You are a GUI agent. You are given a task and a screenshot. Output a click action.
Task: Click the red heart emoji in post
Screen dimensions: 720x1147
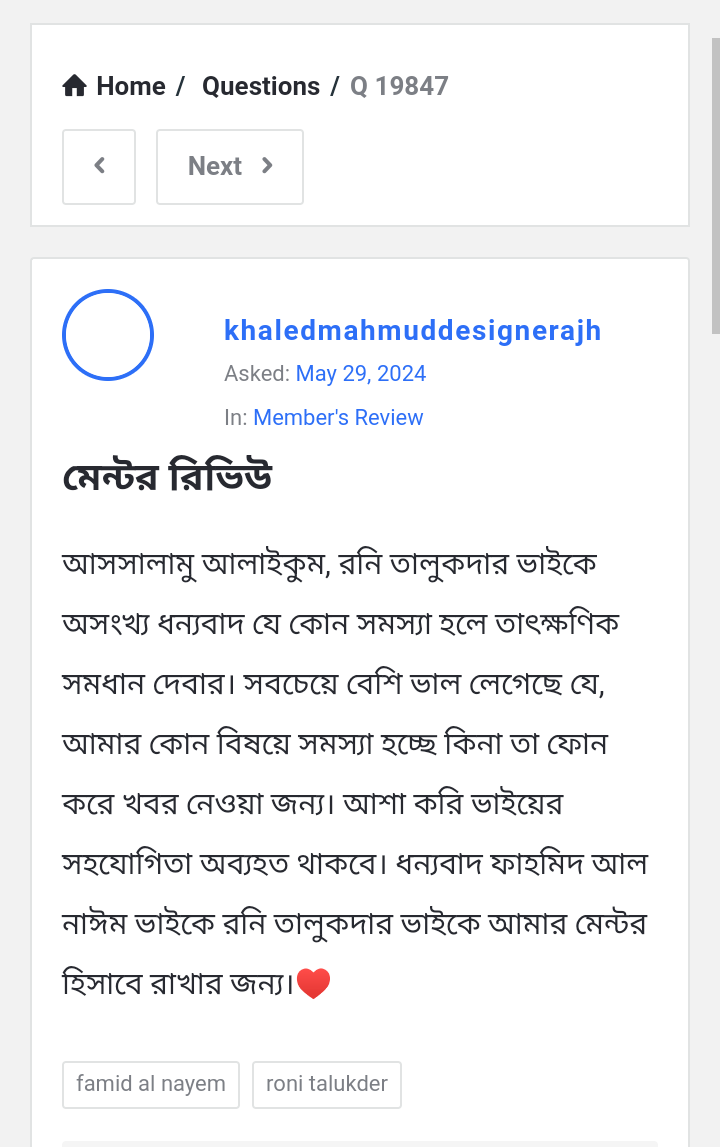314,984
